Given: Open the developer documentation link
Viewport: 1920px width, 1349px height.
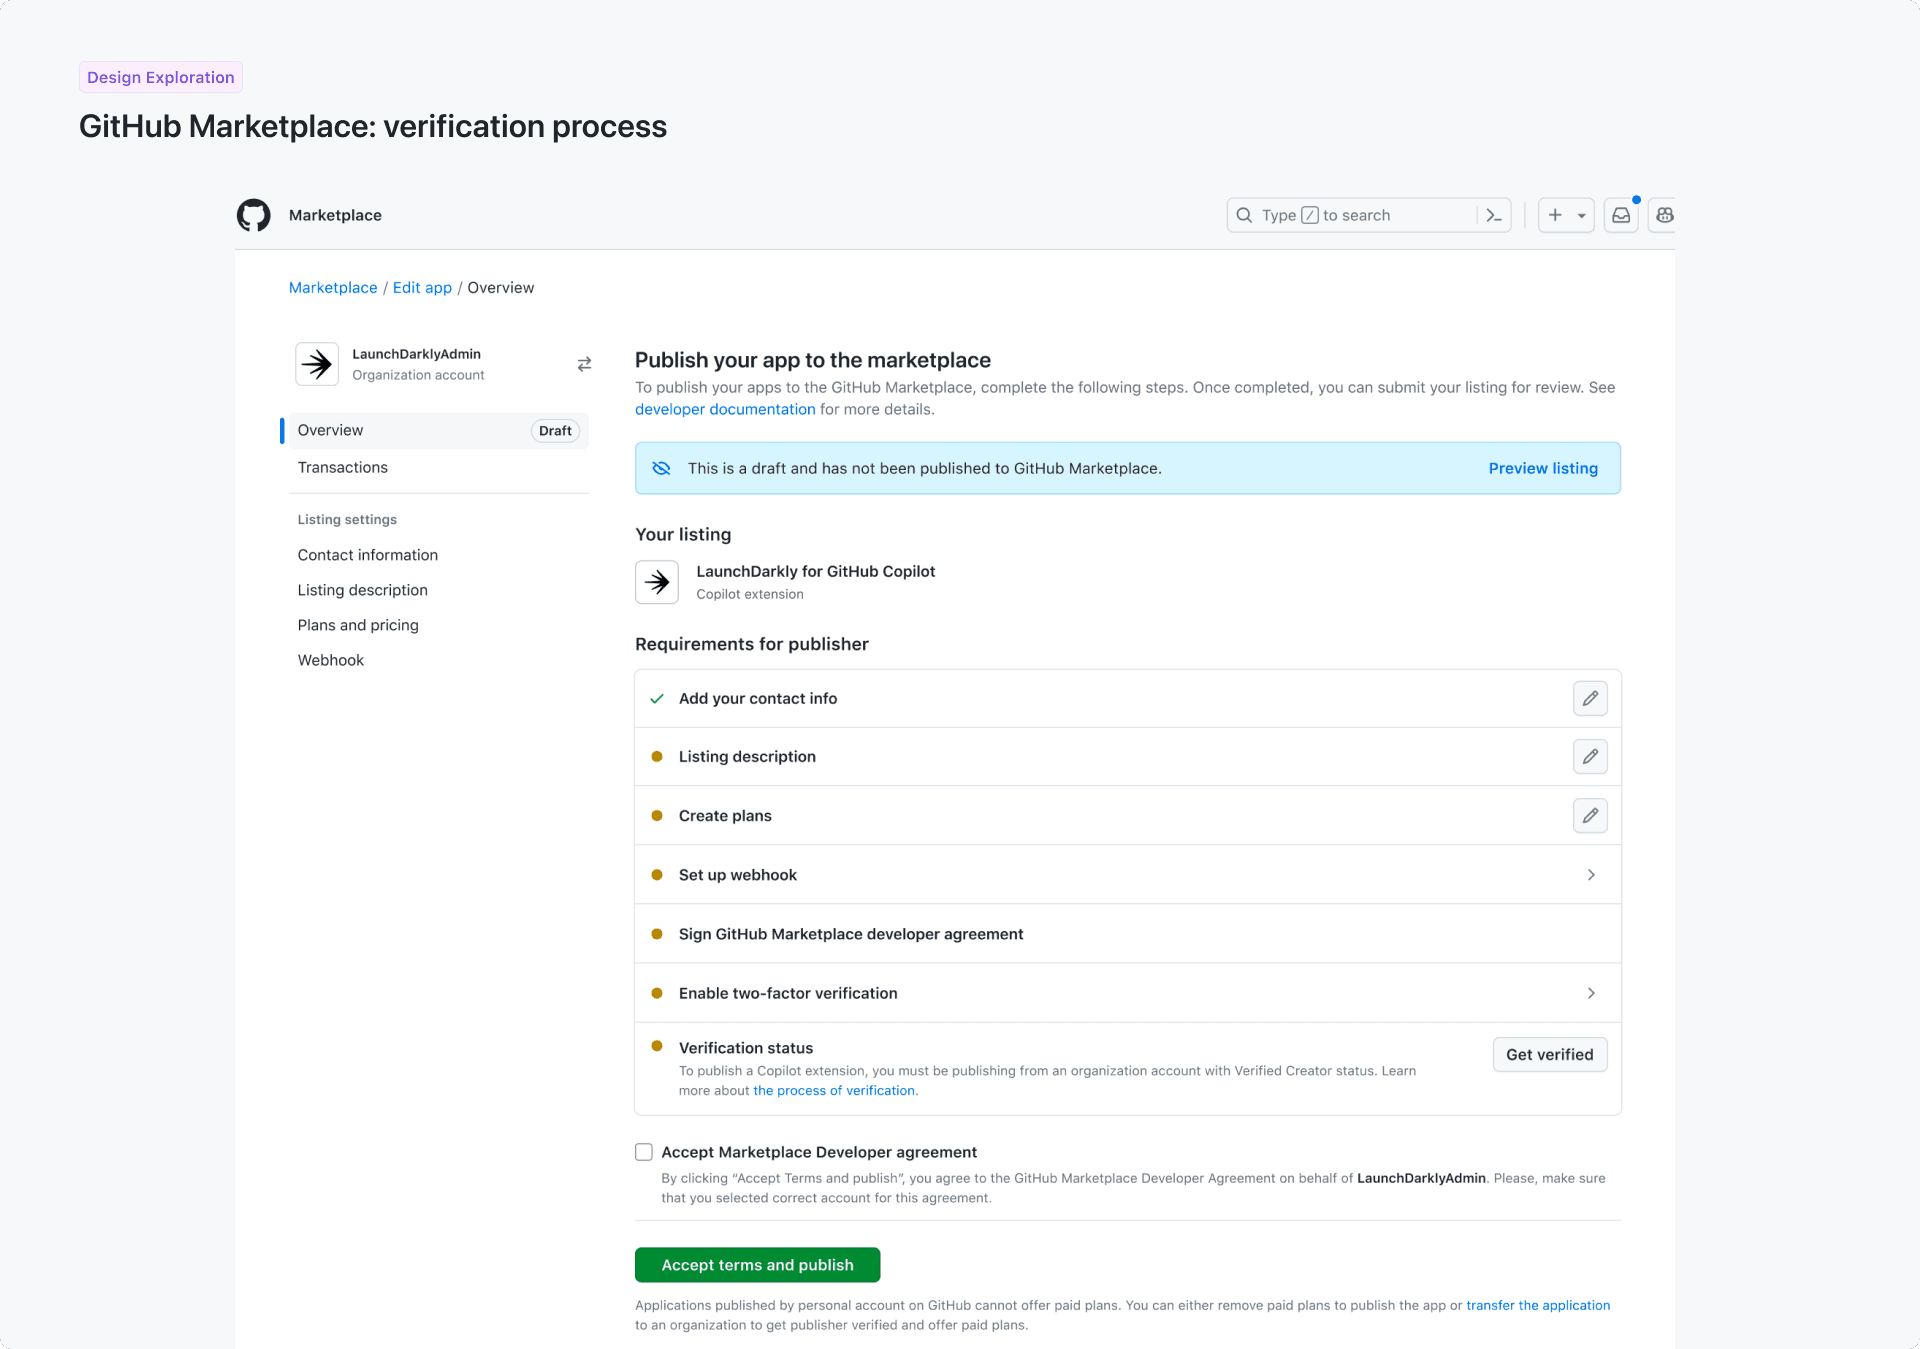Looking at the screenshot, I should 724,409.
